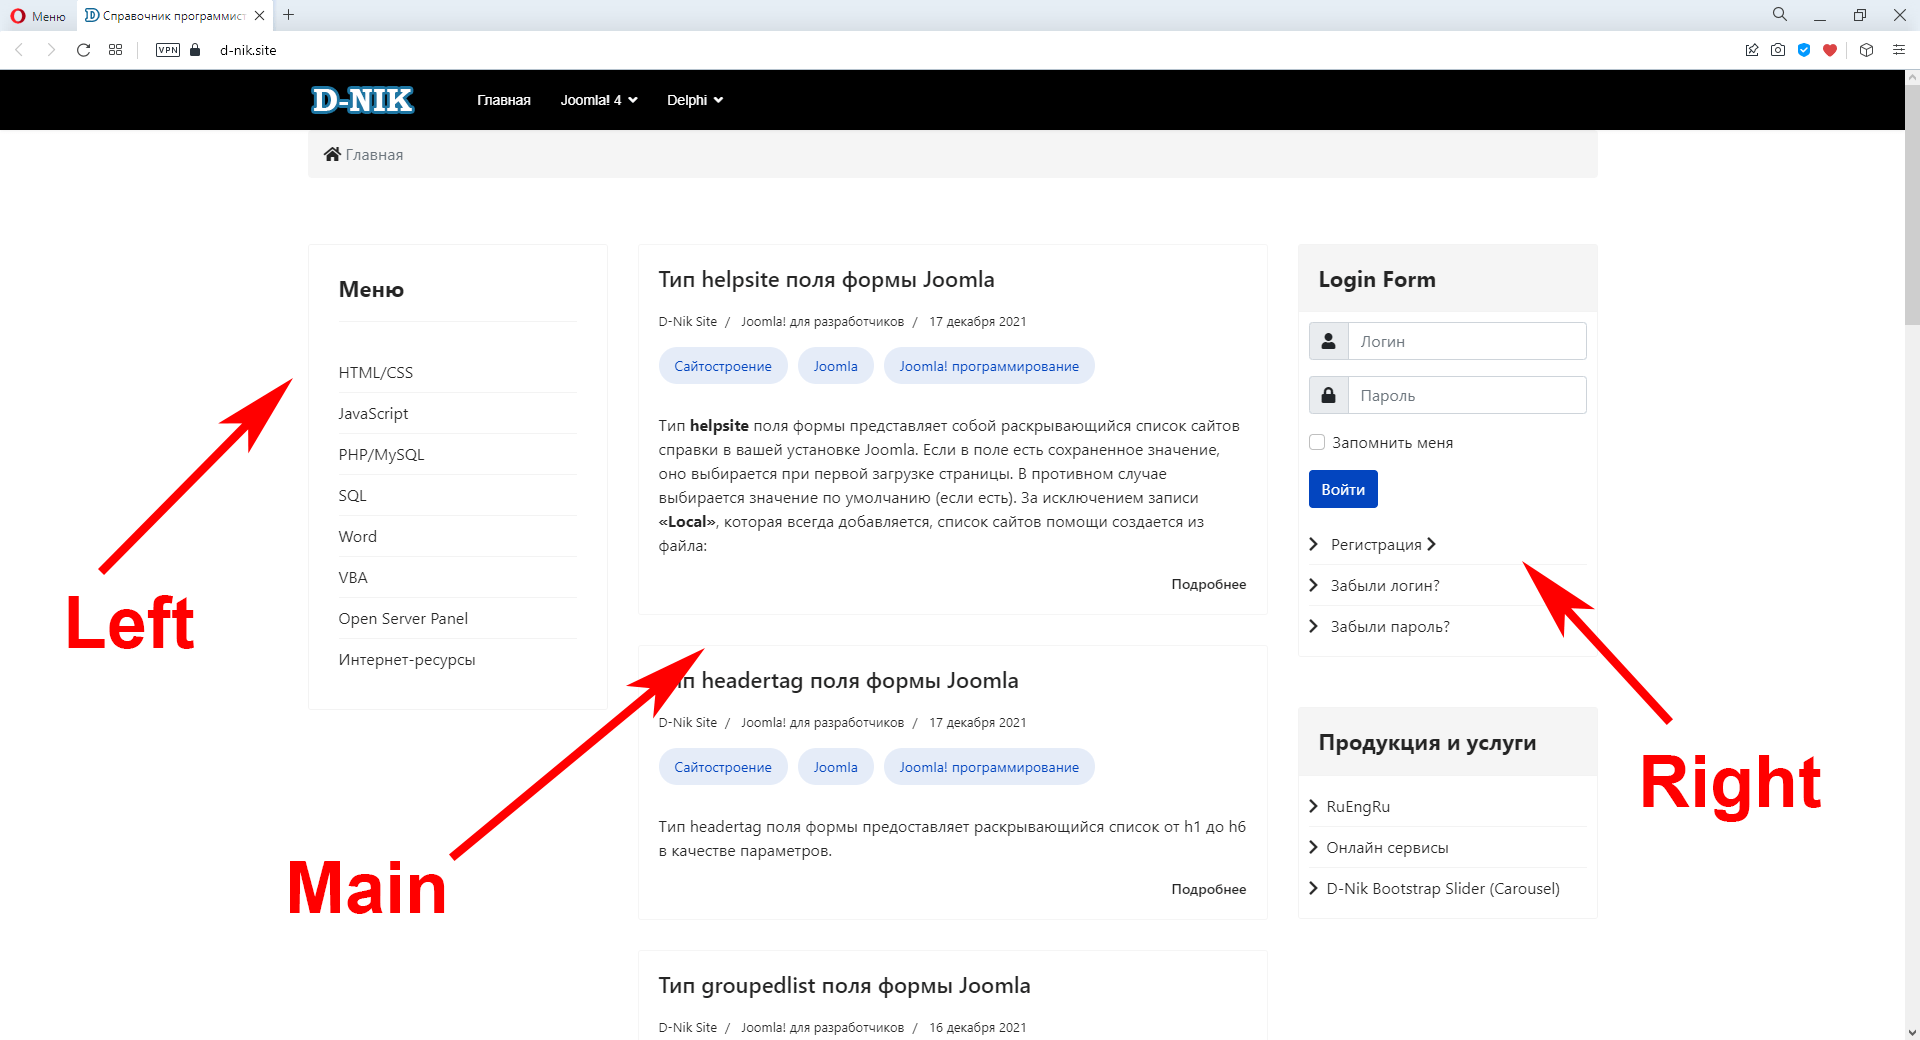The height and width of the screenshot is (1040, 1920).
Task: Click Joomla! программирование tag in headertag article
Action: tap(989, 767)
